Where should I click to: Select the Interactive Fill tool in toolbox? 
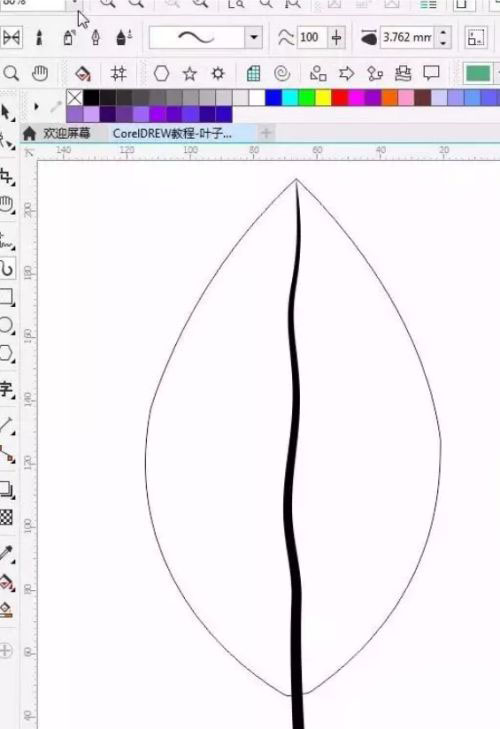click(7, 581)
